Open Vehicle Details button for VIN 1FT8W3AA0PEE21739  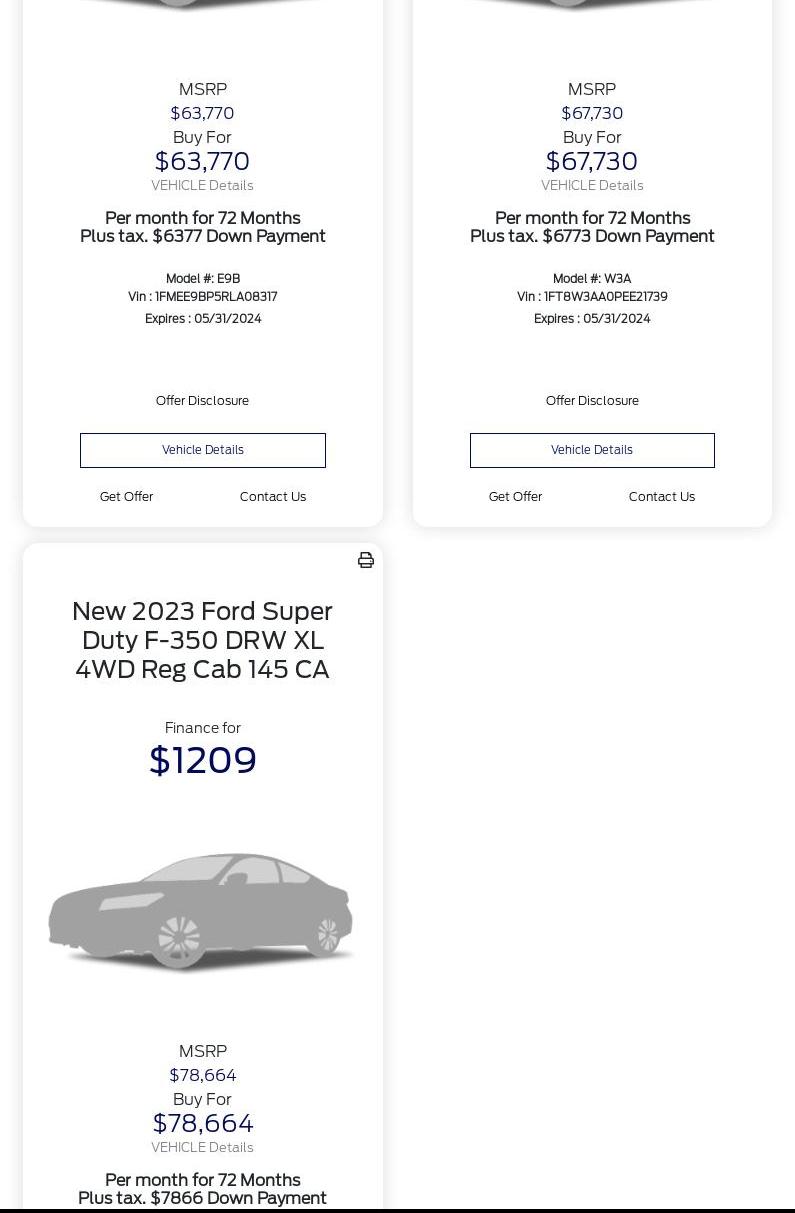point(592,450)
